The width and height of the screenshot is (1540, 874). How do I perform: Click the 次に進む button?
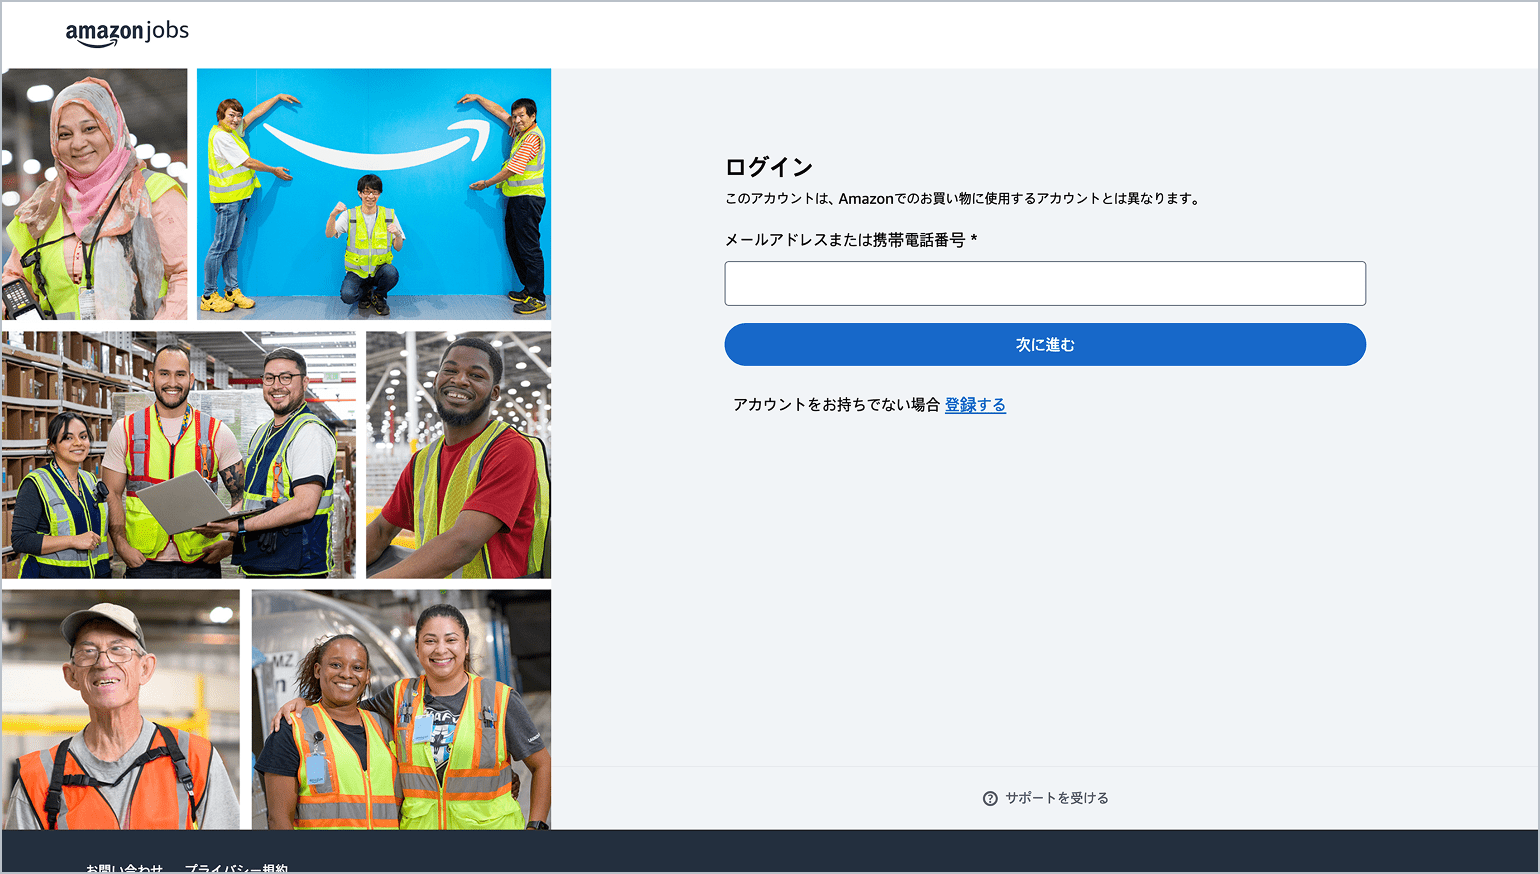(1045, 345)
